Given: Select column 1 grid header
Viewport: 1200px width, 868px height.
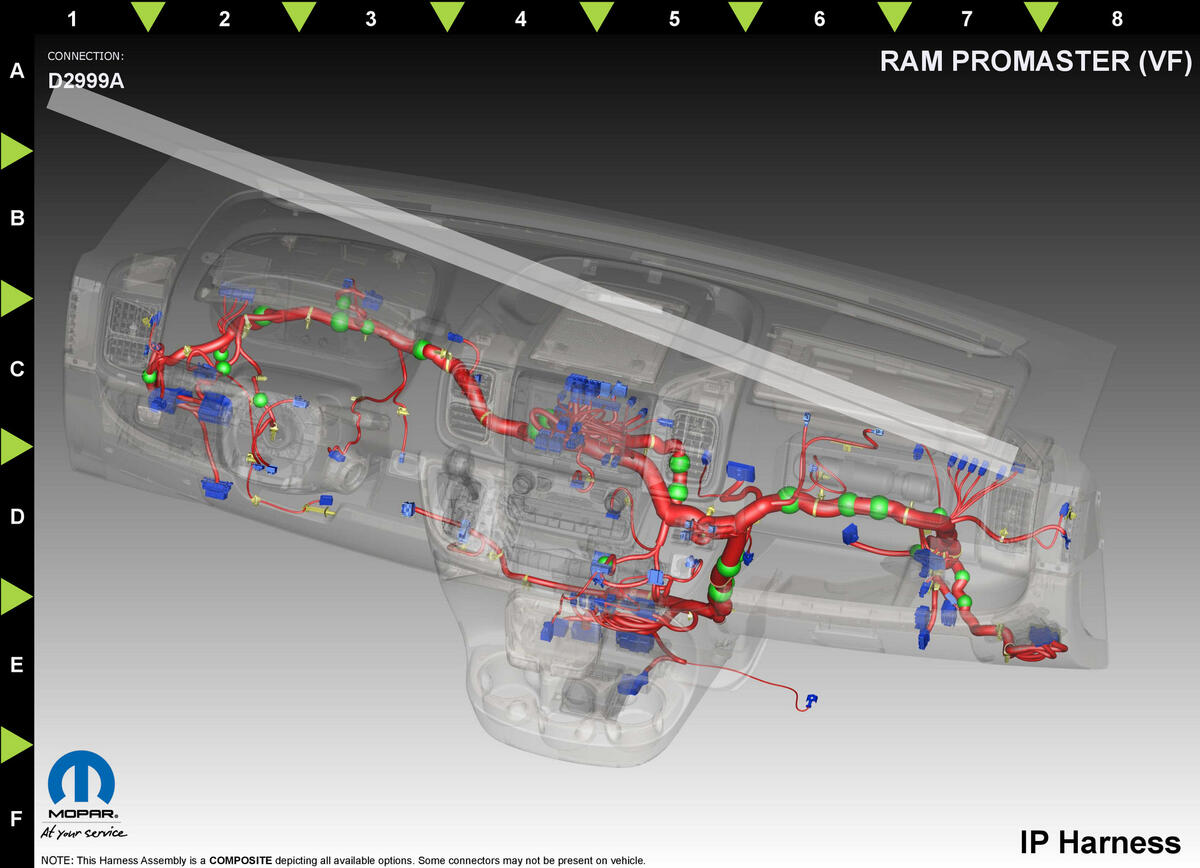Looking at the screenshot, I should point(72,18).
